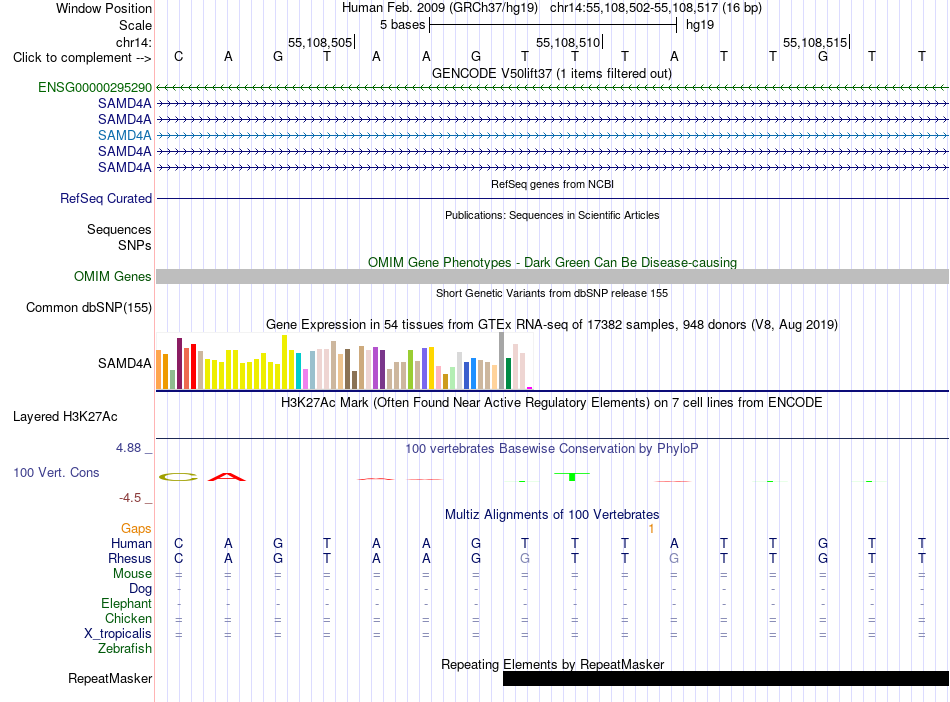Click the 55,108,510 coordinate tick
This screenshot has width=950, height=702.
(x=568, y=42)
